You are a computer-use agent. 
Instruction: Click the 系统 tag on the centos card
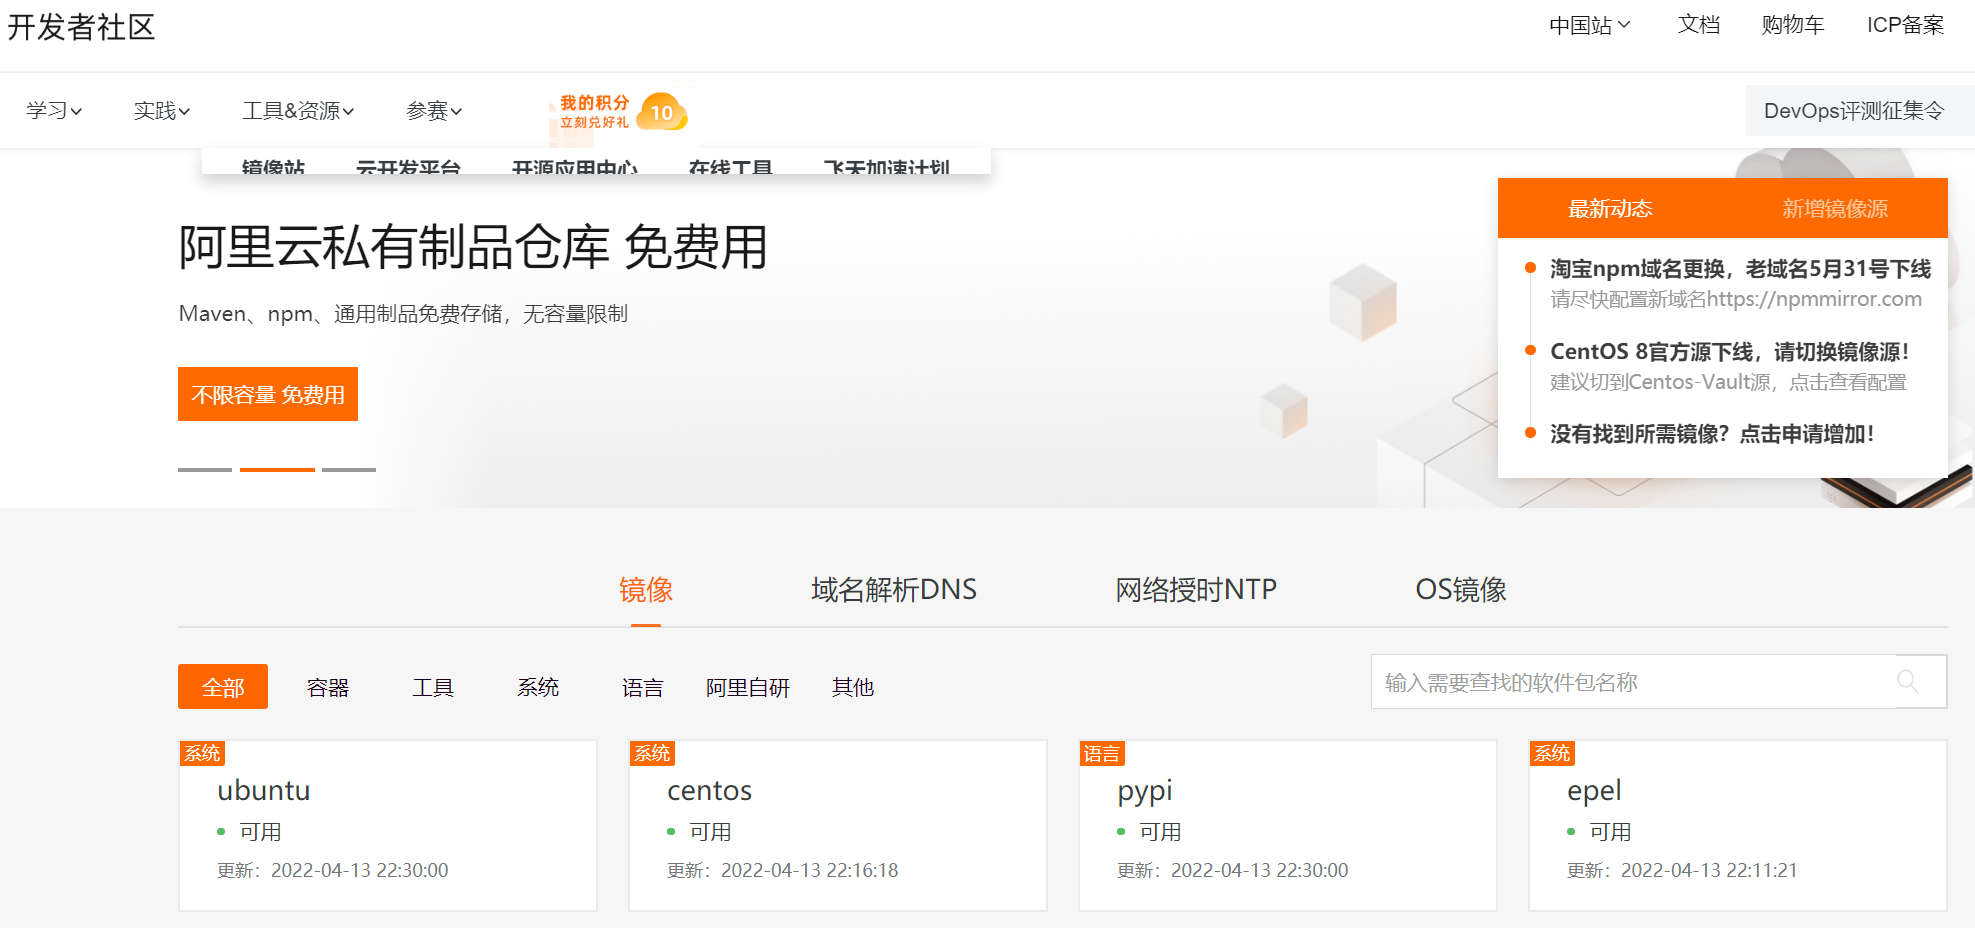(652, 753)
